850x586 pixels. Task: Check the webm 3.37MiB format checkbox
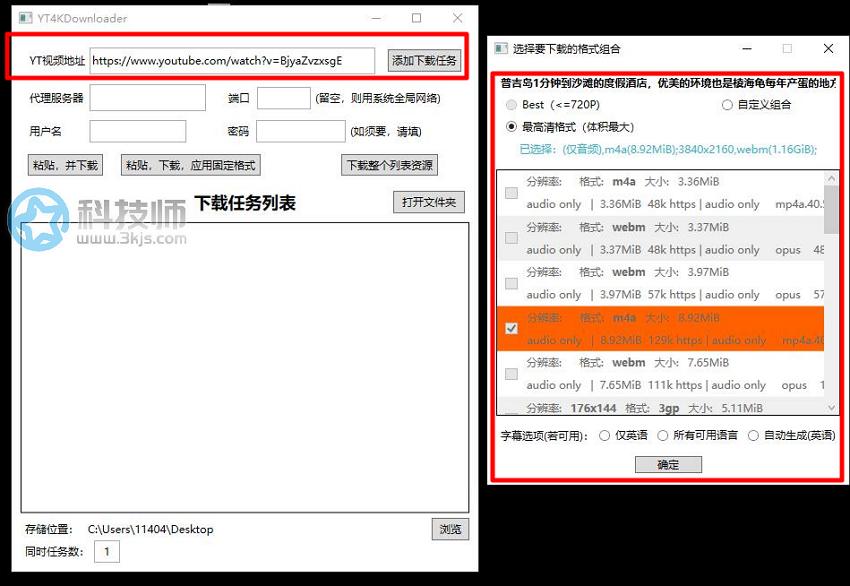click(x=511, y=238)
